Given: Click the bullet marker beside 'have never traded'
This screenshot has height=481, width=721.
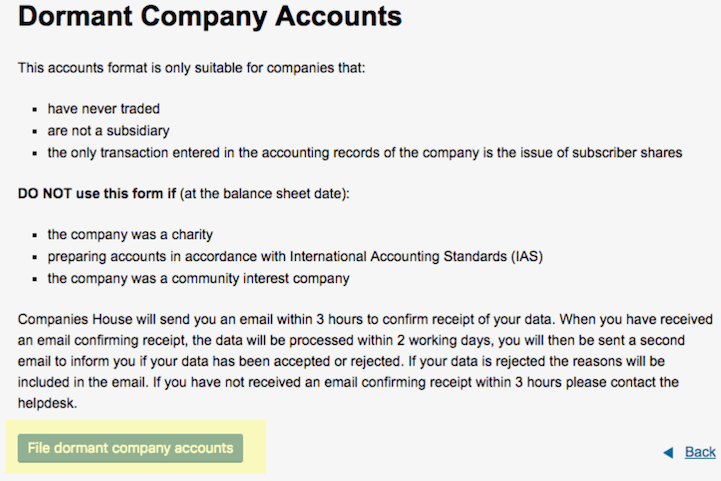Looking at the screenshot, I should 34,110.
